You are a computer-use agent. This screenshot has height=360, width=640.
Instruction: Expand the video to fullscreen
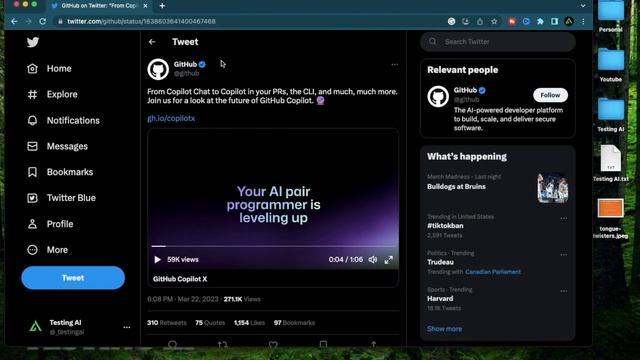click(389, 260)
